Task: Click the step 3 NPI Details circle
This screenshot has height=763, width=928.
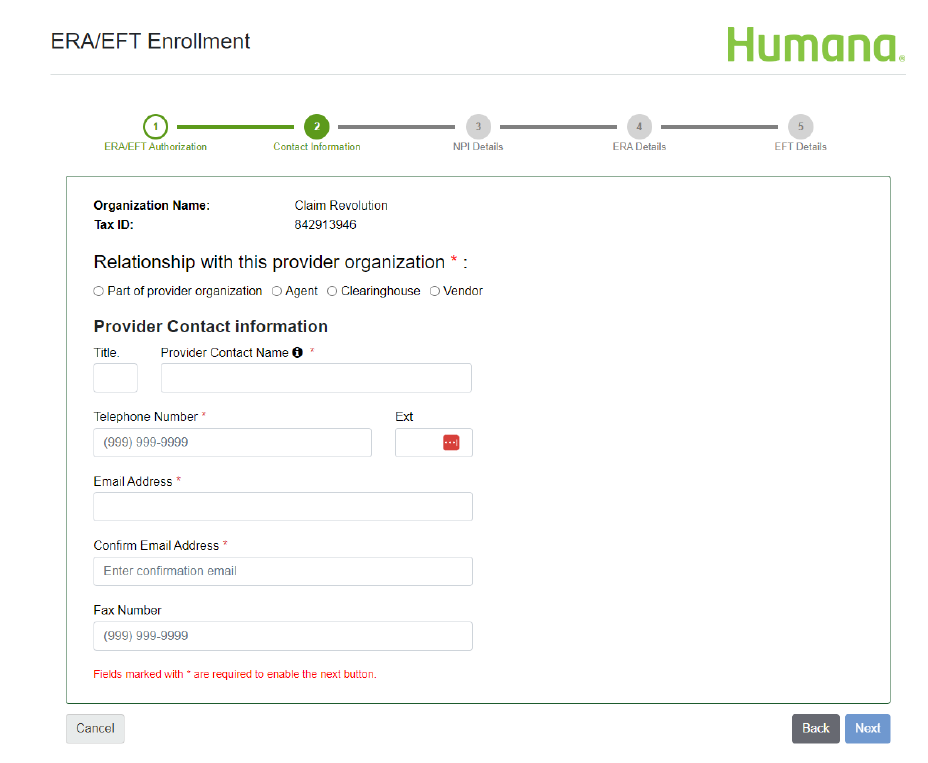Action: click(478, 127)
